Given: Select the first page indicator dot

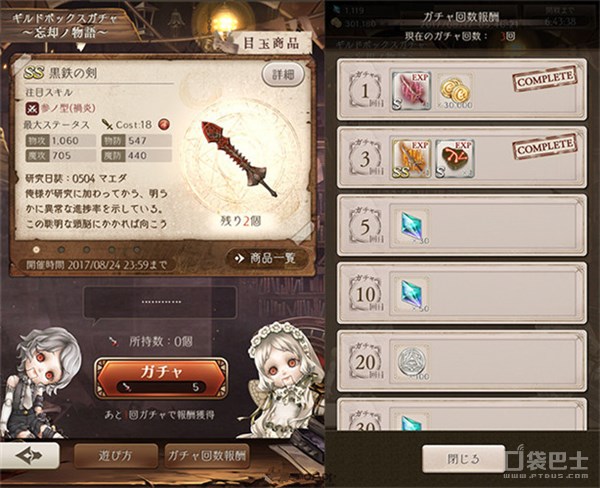Looking at the screenshot, I should pyautogui.click(x=36, y=250).
